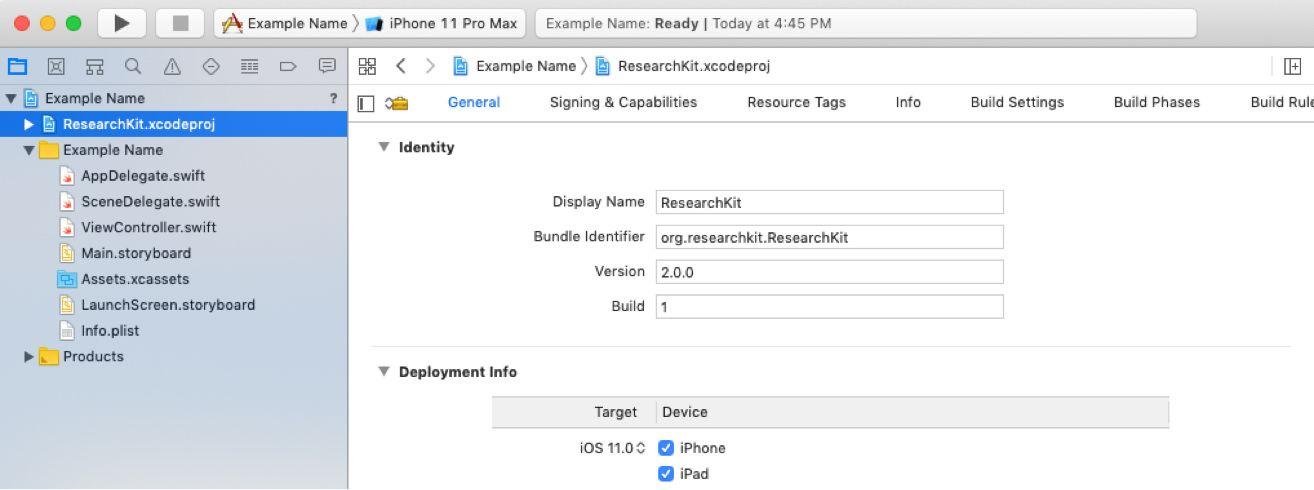Open the Test navigator diamond icon
Screen dimensions: 1314x490
211,67
